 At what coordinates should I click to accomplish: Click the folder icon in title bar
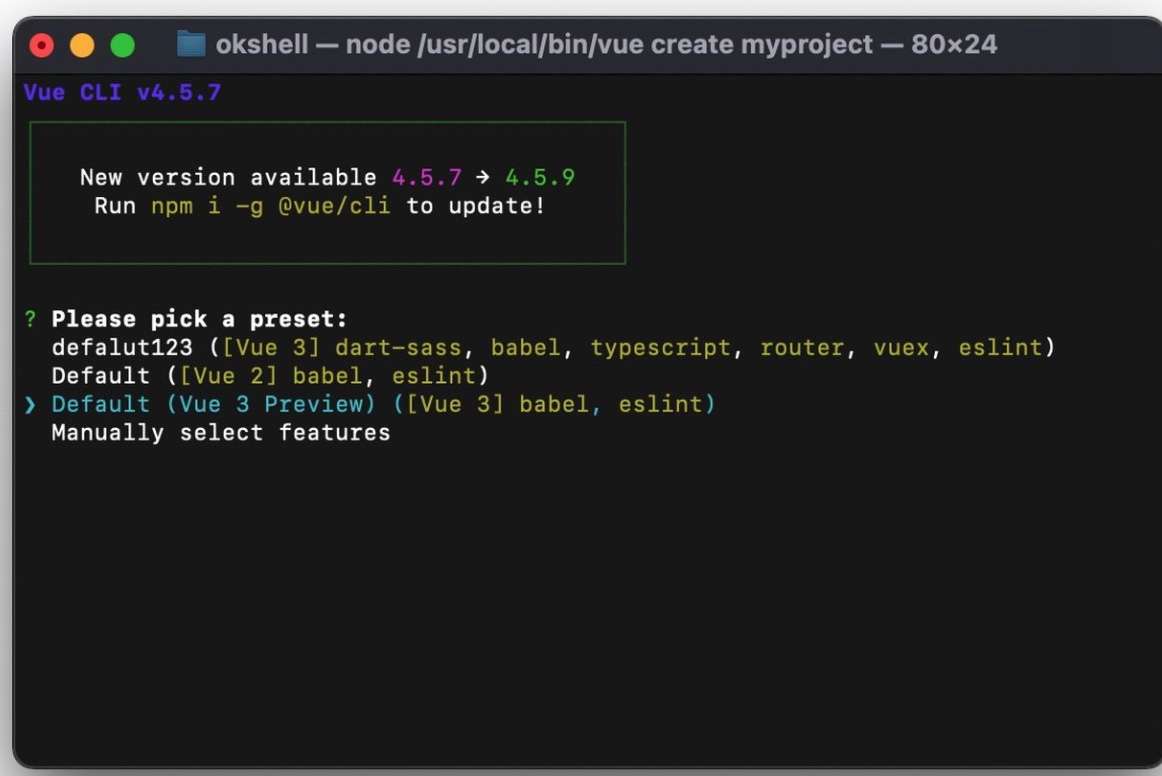tap(190, 45)
